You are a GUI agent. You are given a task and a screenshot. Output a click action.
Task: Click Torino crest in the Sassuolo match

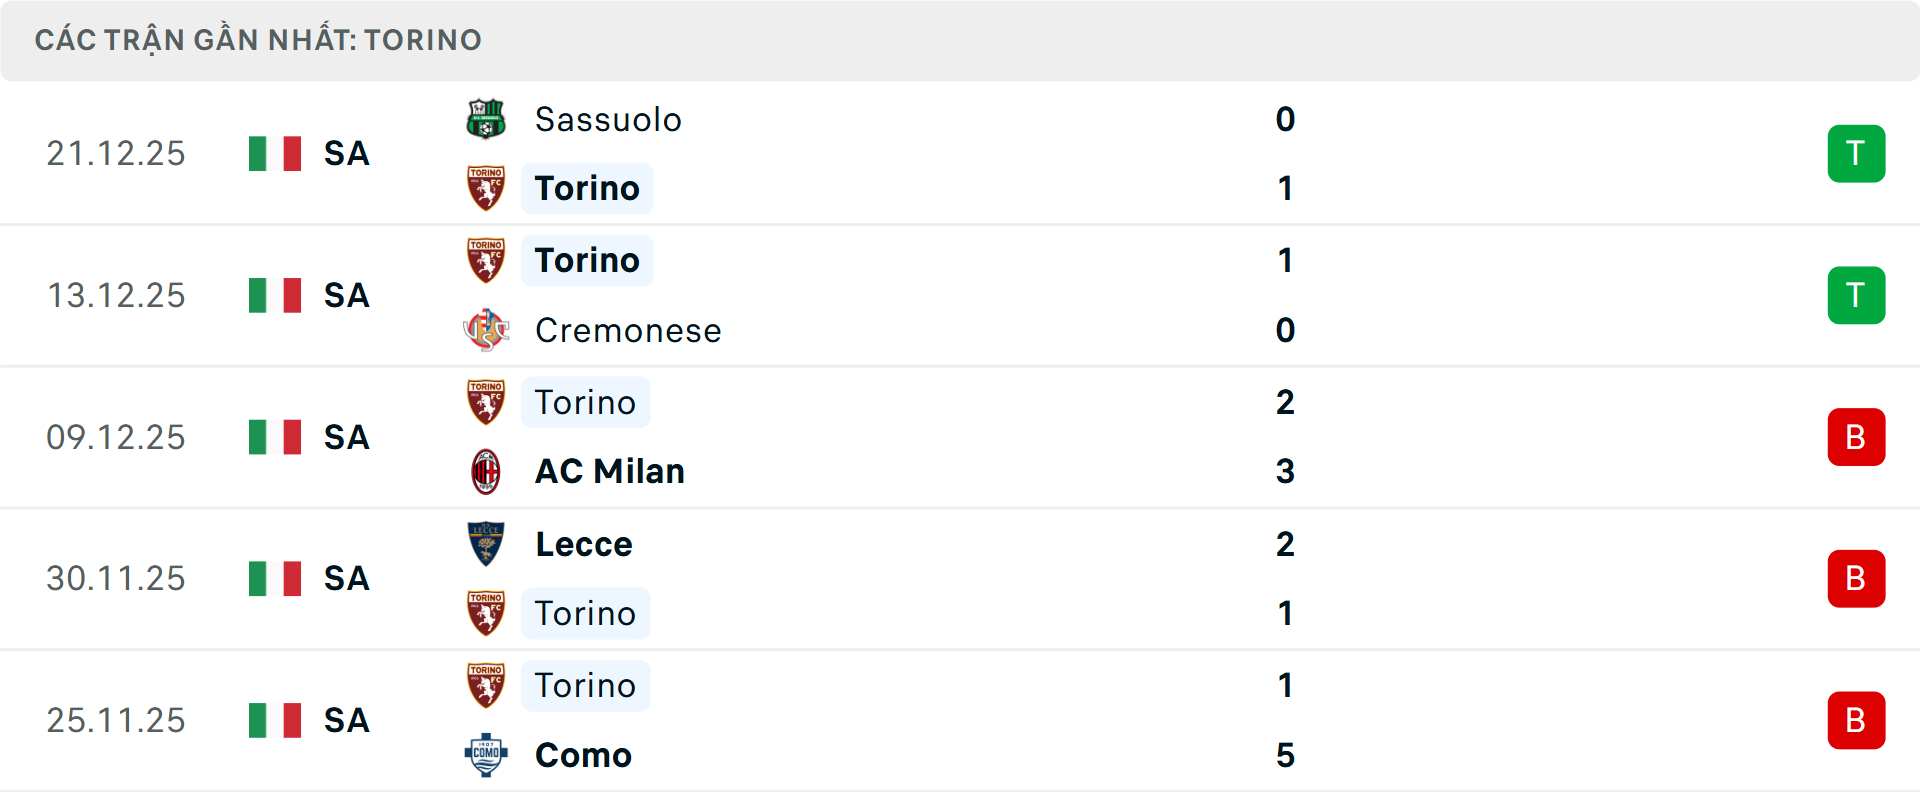click(x=486, y=188)
